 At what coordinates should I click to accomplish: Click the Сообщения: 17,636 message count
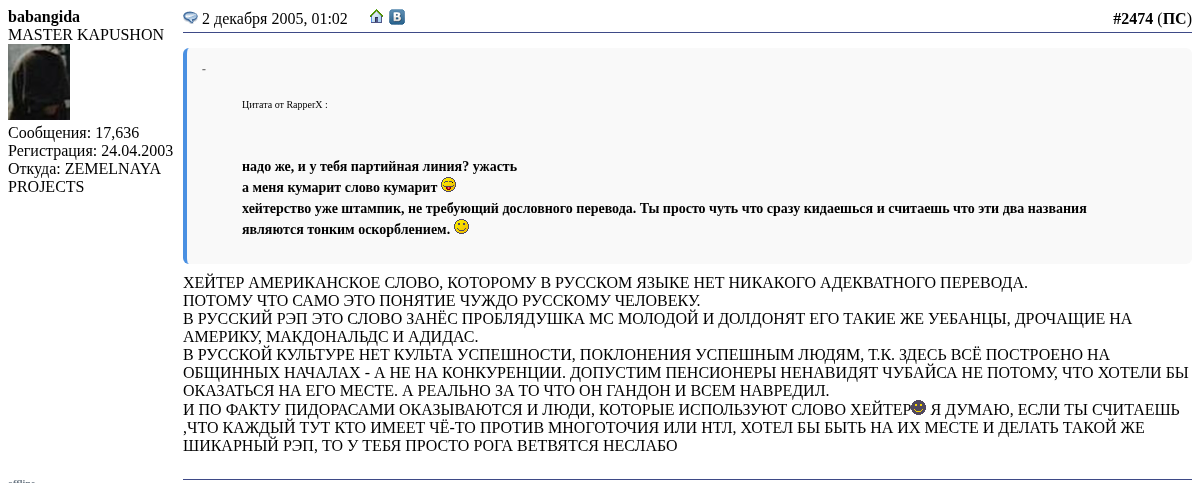point(73,133)
